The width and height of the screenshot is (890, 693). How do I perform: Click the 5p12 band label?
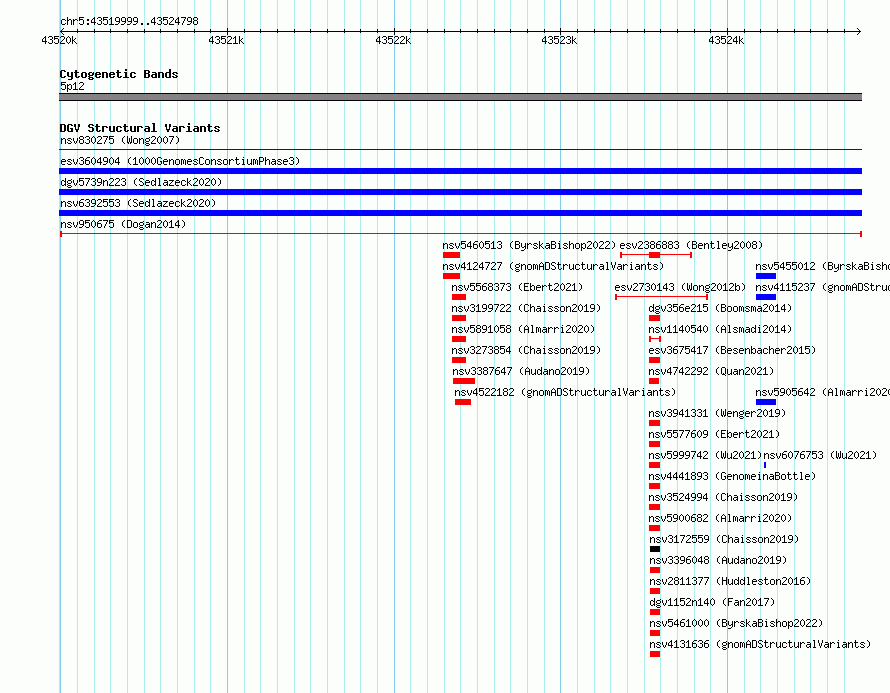pos(72,86)
